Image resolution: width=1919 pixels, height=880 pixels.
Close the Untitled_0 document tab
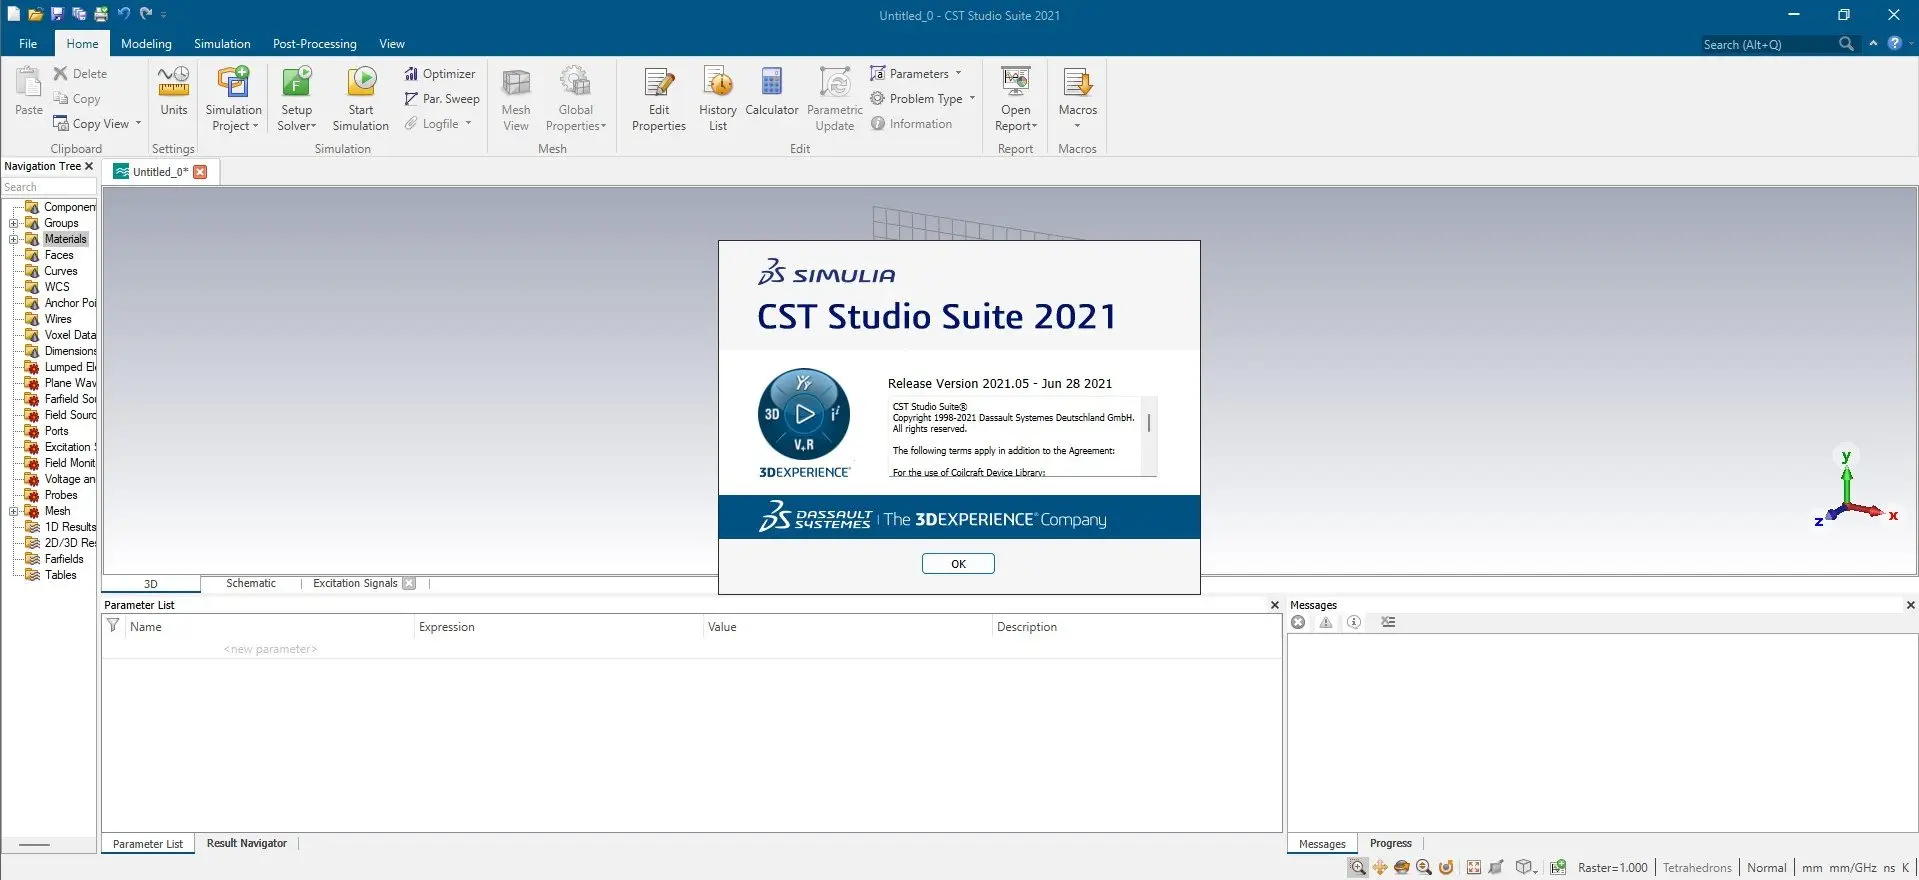(200, 172)
